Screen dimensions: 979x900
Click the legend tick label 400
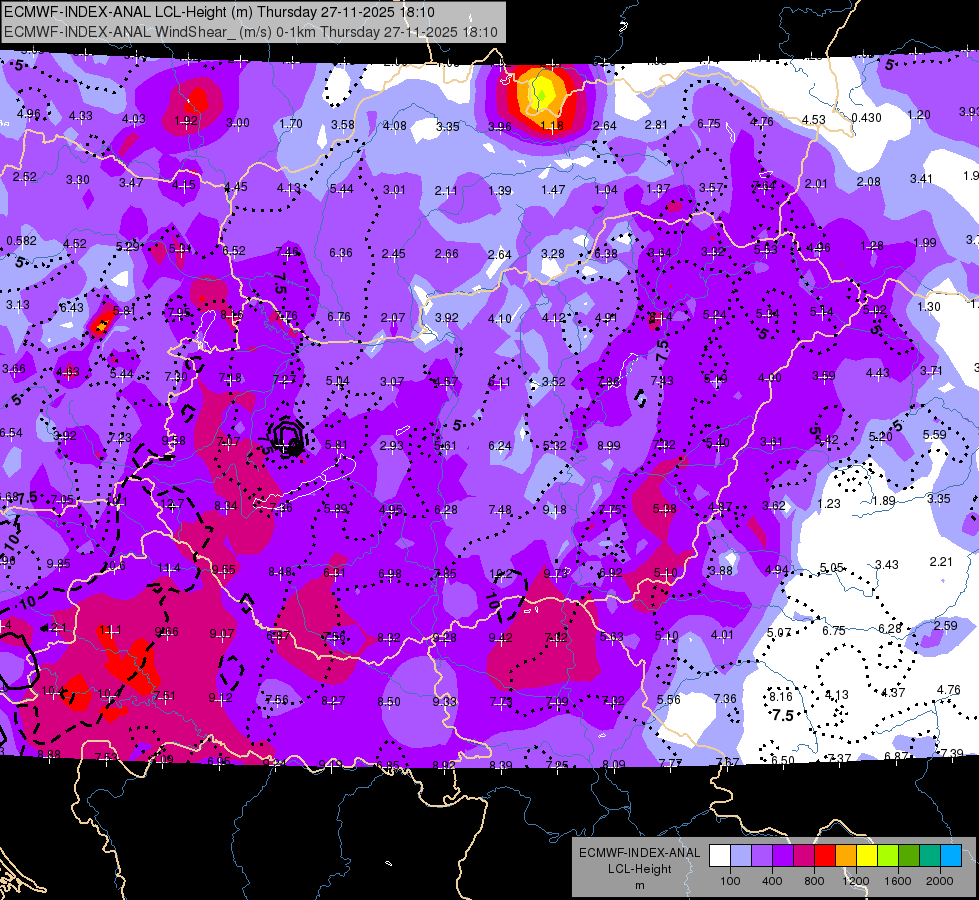point(772,881)
